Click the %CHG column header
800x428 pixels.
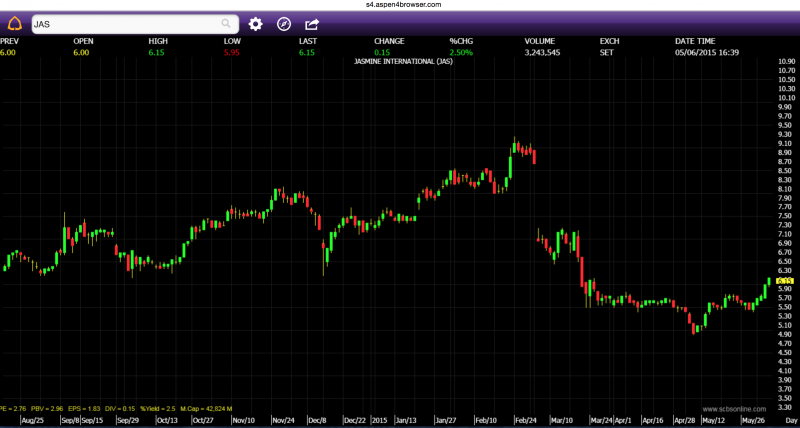pyautogui.click(x=461, y=41)
